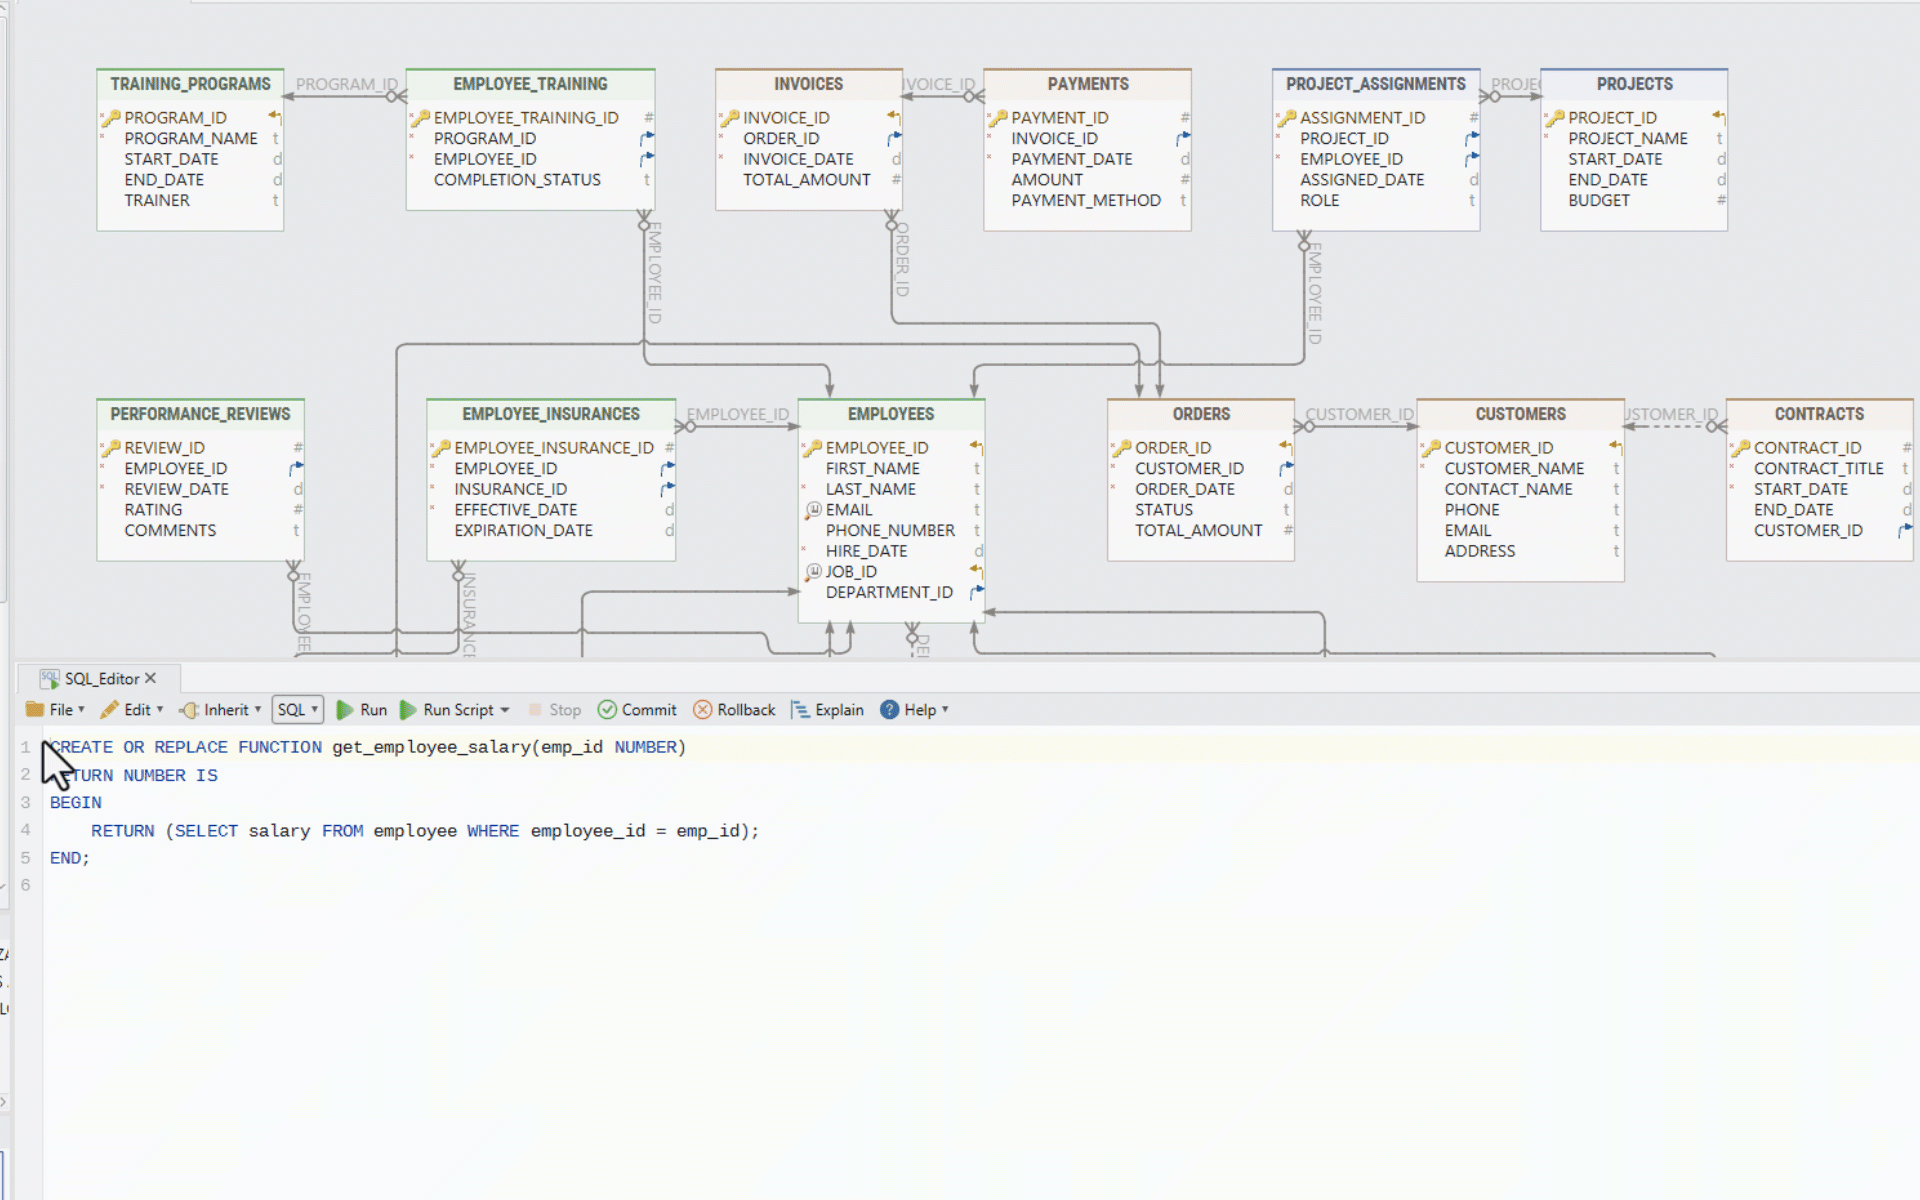Click the Run button to execute
Screen dimensions: 1920x1200
coord(362,709)
